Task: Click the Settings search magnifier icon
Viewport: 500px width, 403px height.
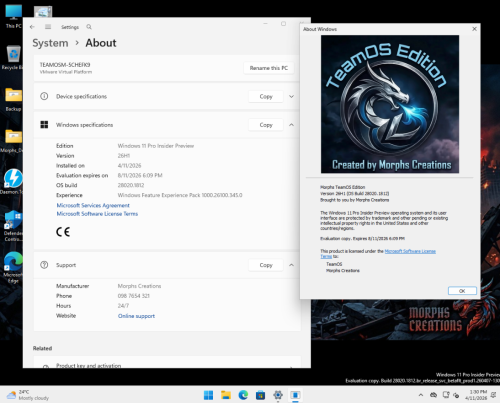Action: coord(89,27)
